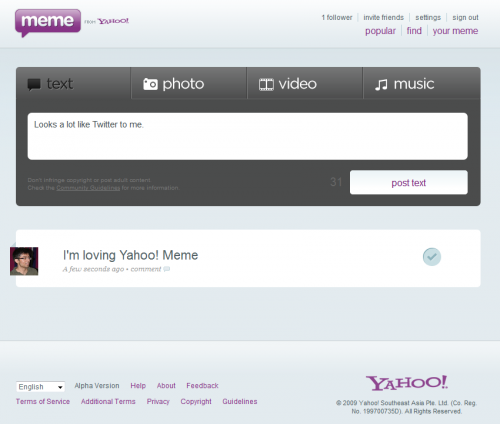Click the comment link under the post
Image resolution: width=500 pixels, height=424 pixels.
coord(146,269)
